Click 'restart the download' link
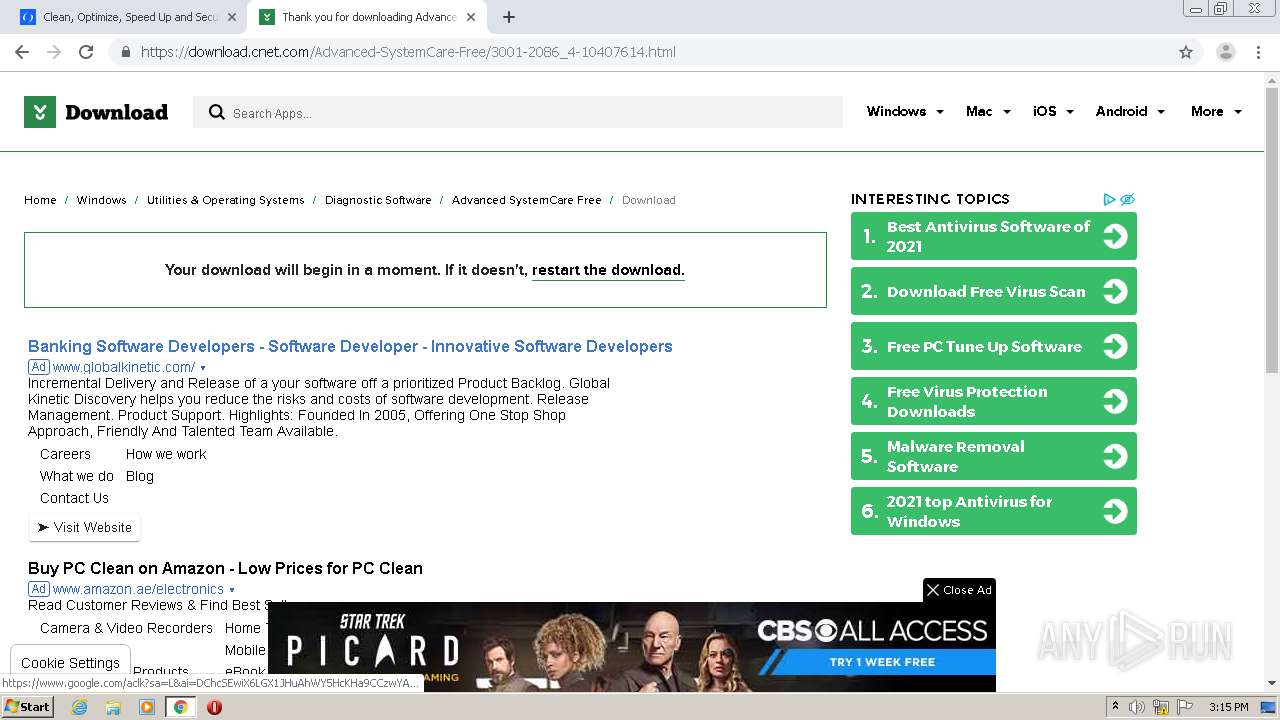Image resolution: width=1280 pixels, height=720 pixels. (608, 270)
